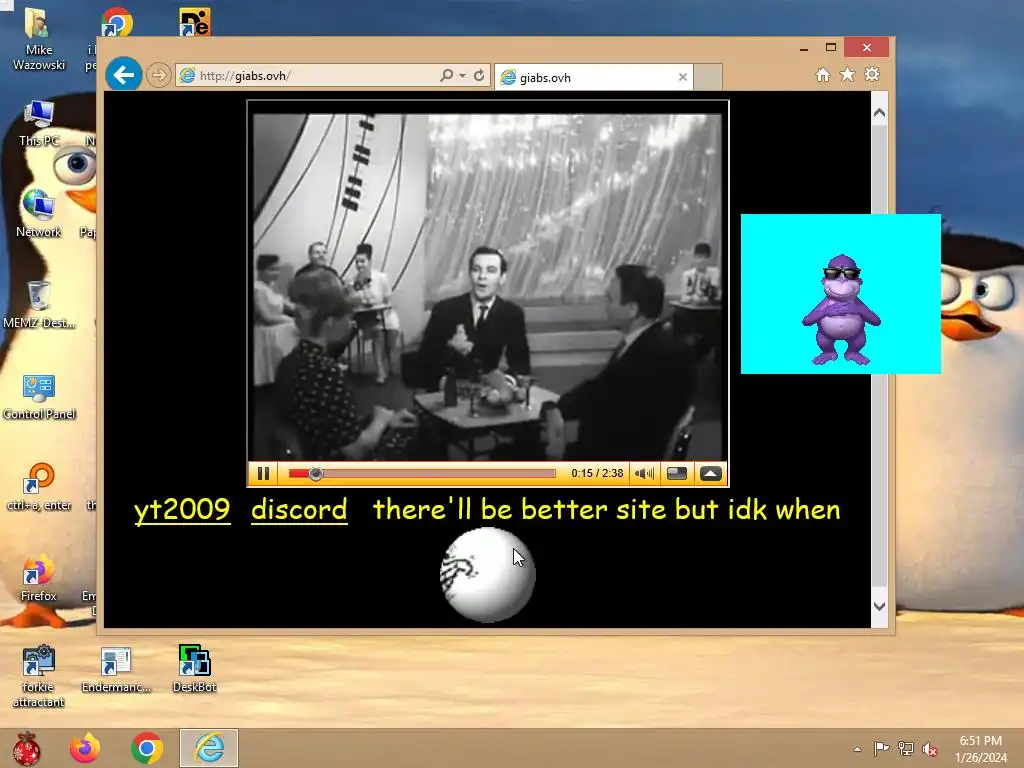Image resolution: width=1024 pixels, height=768 pixels.
Task: Launch Firefox from the taskbar
Action: coord(85,748)
